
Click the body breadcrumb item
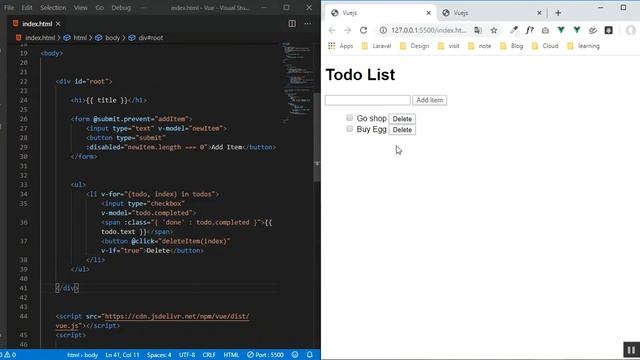[x=108, y=38]
